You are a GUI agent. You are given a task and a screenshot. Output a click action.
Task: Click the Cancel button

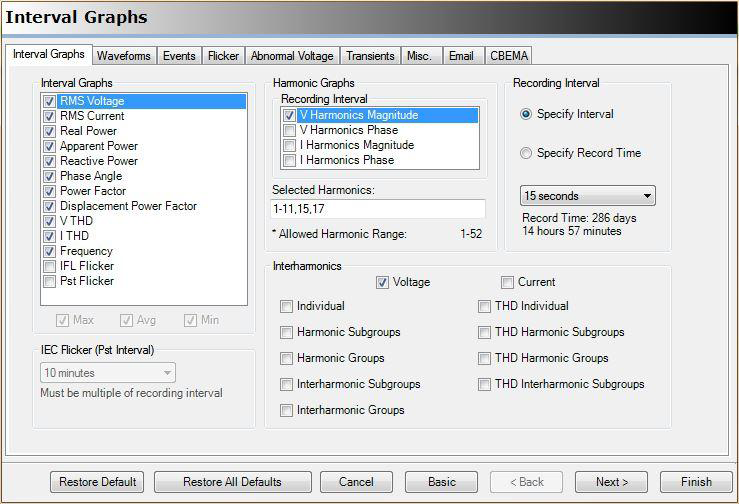pos(356,482)
